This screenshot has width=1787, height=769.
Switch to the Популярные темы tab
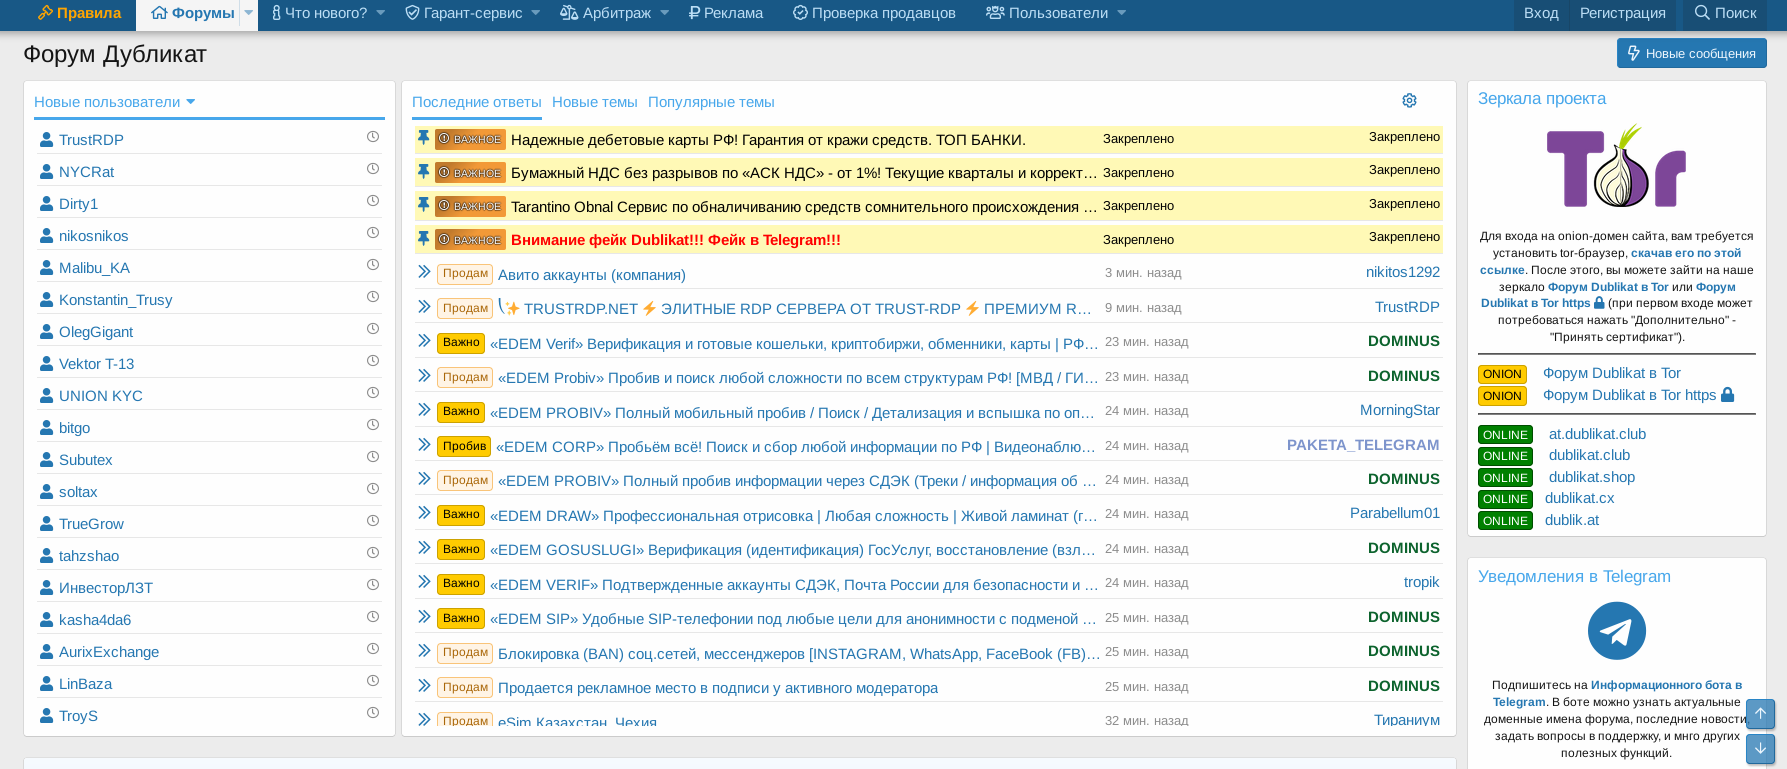tap(711, 102)
